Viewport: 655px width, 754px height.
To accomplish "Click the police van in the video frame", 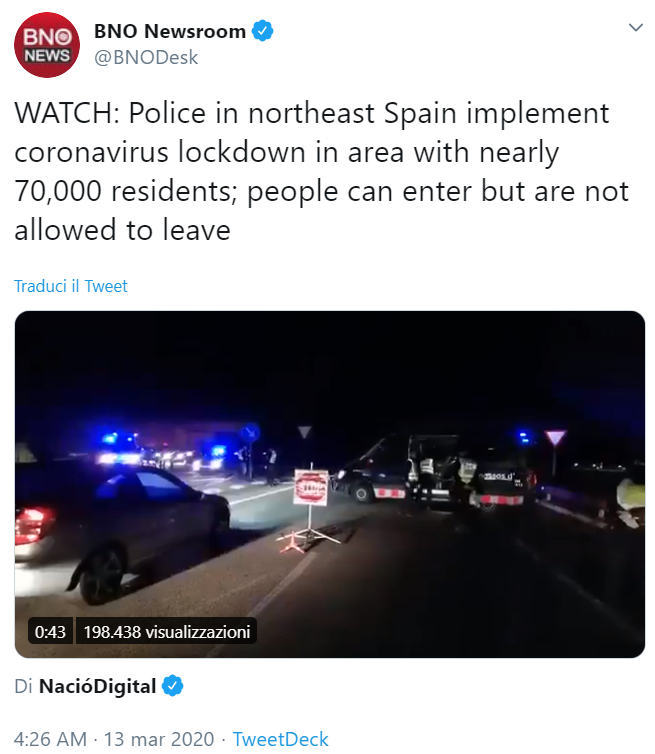I will 433,473.
